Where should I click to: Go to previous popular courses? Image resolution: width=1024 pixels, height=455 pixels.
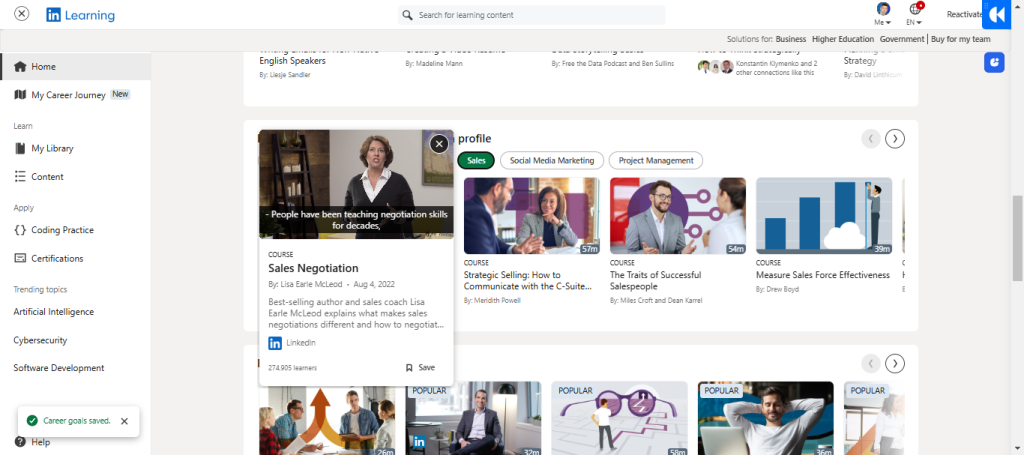pos(871,364)
